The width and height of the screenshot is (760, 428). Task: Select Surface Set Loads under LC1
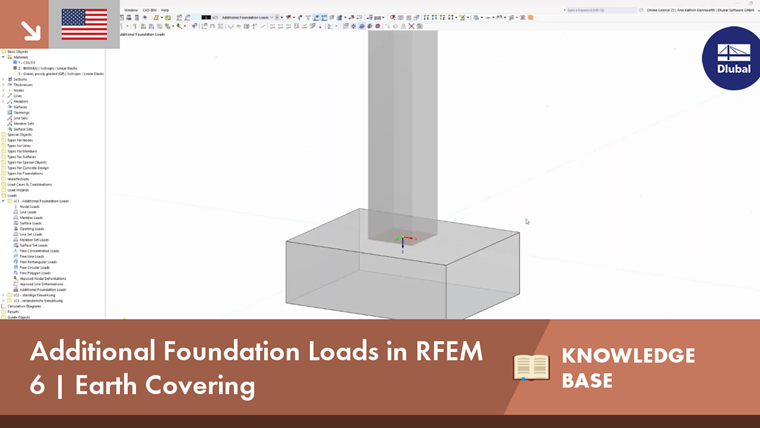pyautogui.click(x=33, y=246)
